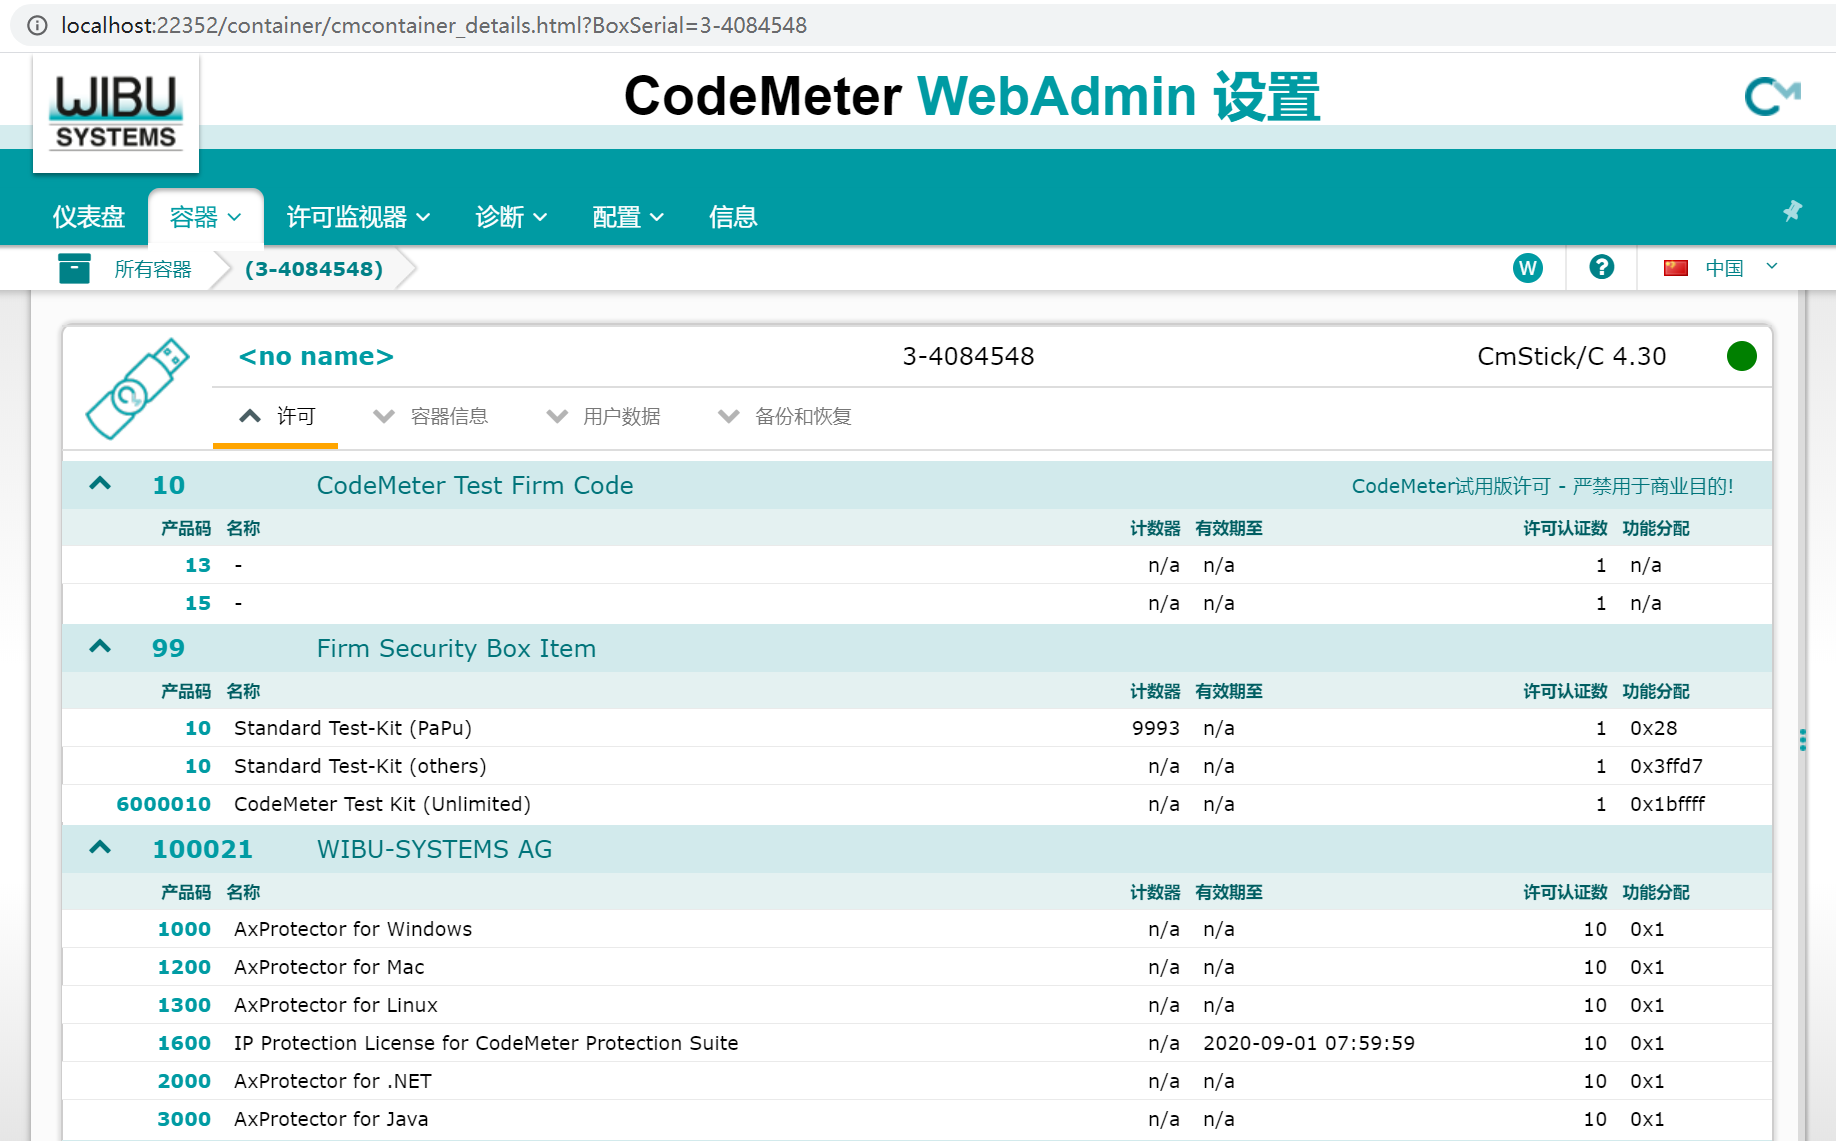The height and width of the screenshot is (1141, 1836).
Task: Click counter value 9993
Action: (1156, 728)
